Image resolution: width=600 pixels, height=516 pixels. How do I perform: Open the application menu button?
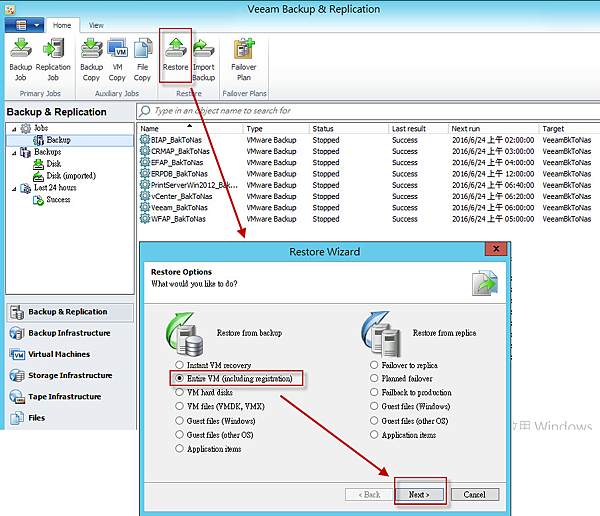tap(24, 25)
